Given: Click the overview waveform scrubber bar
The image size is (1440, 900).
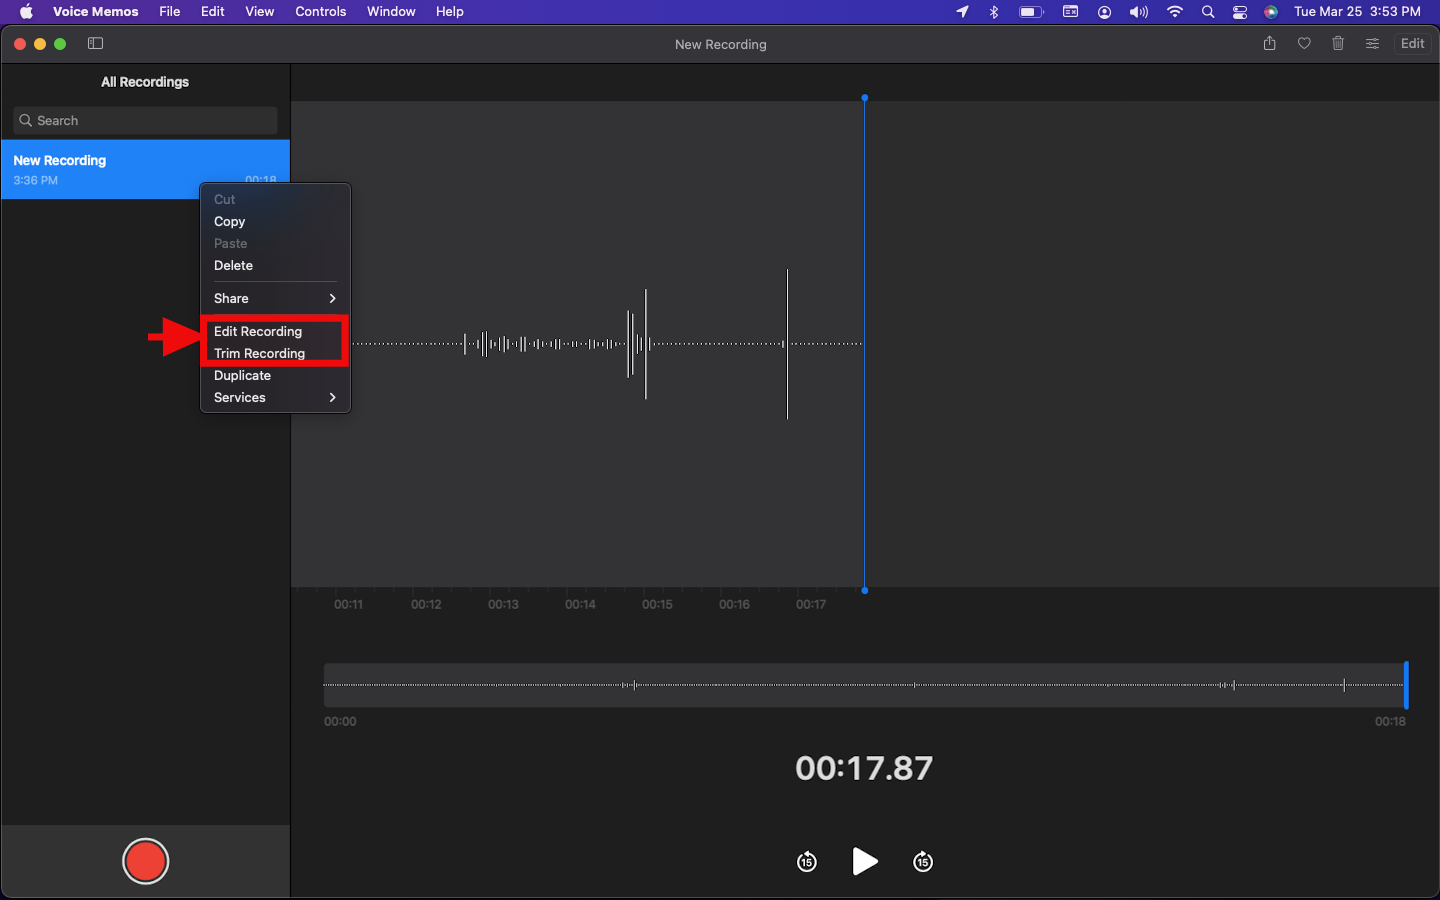Looking at the screenshot, I should (x=865, y=685).
